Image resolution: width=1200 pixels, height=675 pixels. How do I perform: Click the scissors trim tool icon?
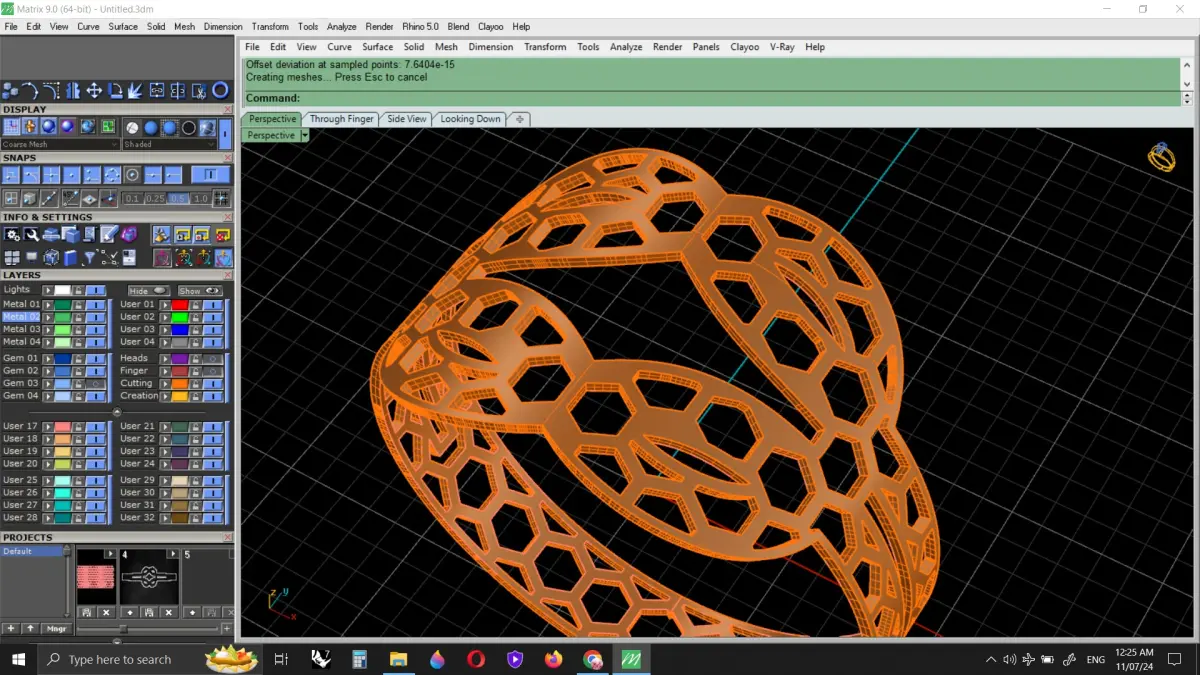(x=200, y=91)
